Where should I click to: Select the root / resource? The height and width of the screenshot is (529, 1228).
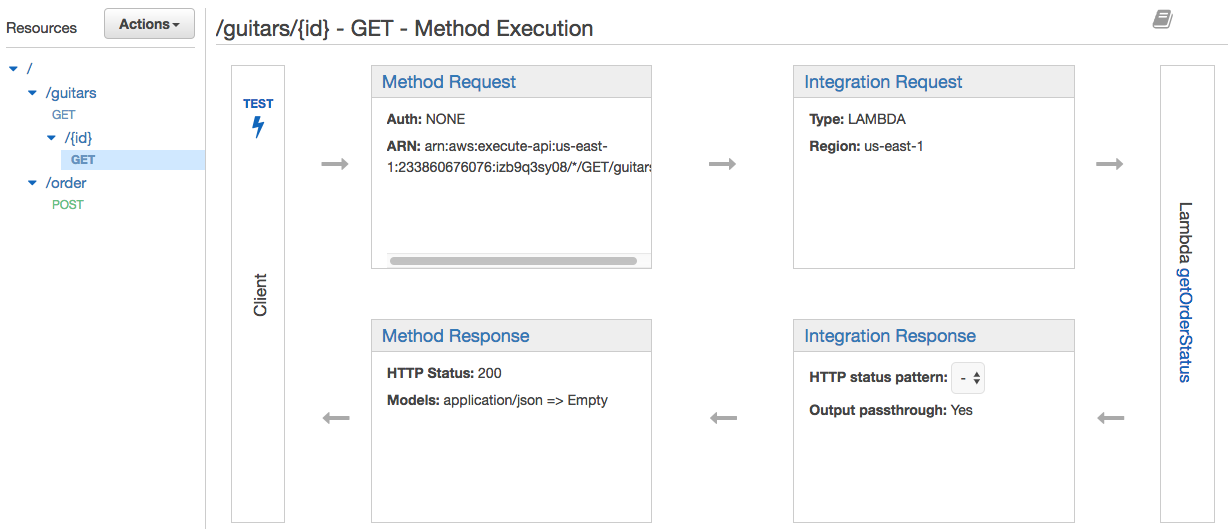click(x=29, y=69)
